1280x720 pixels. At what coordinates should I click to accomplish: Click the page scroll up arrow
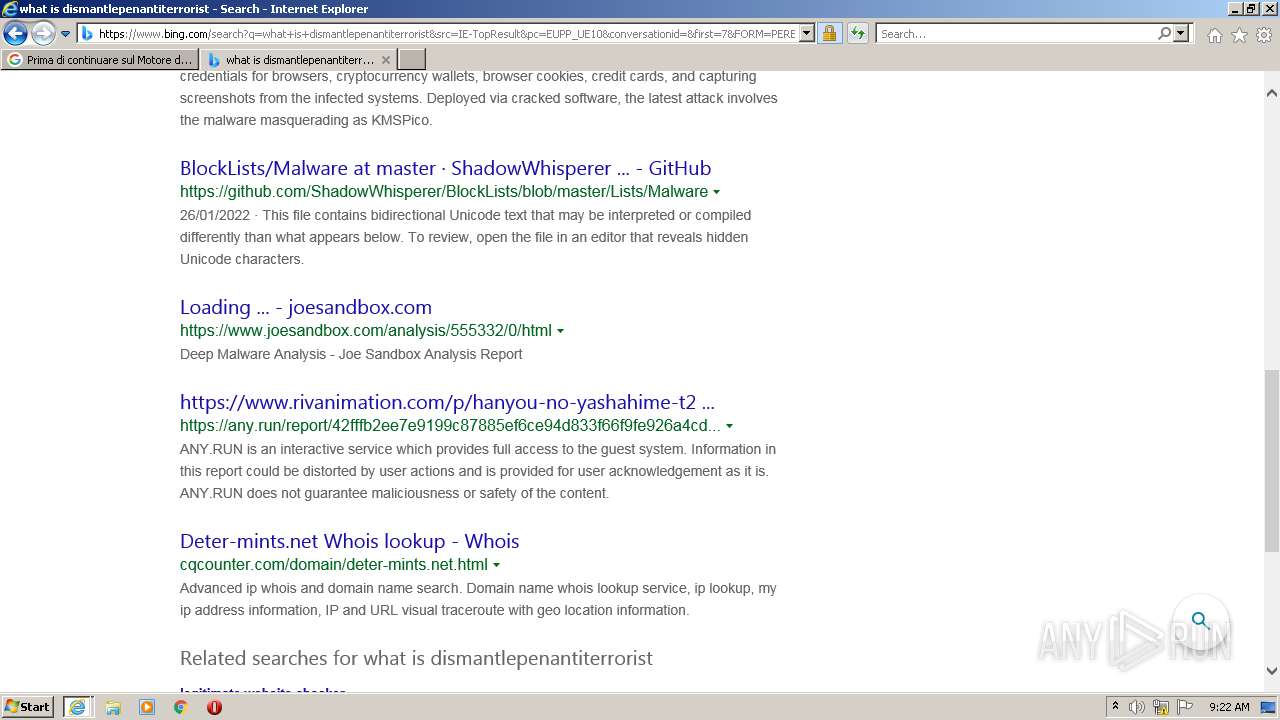[1272, 93]
